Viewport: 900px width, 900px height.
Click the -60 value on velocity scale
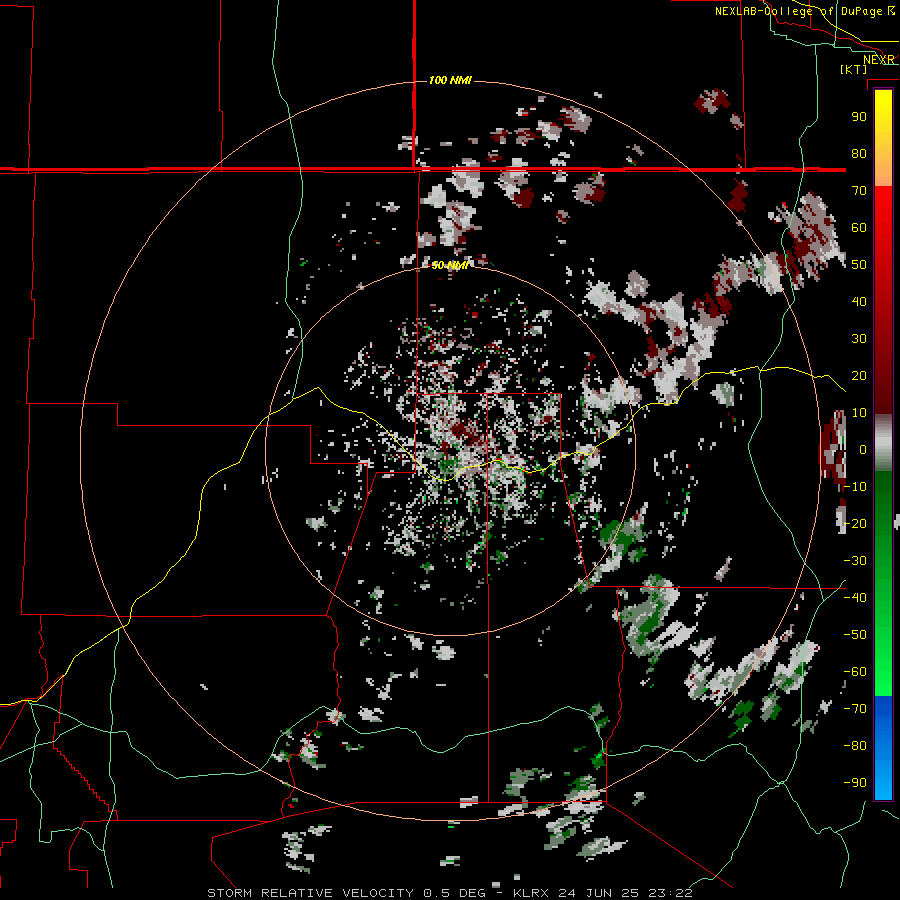pyautogui.click(x=855, y=672)
